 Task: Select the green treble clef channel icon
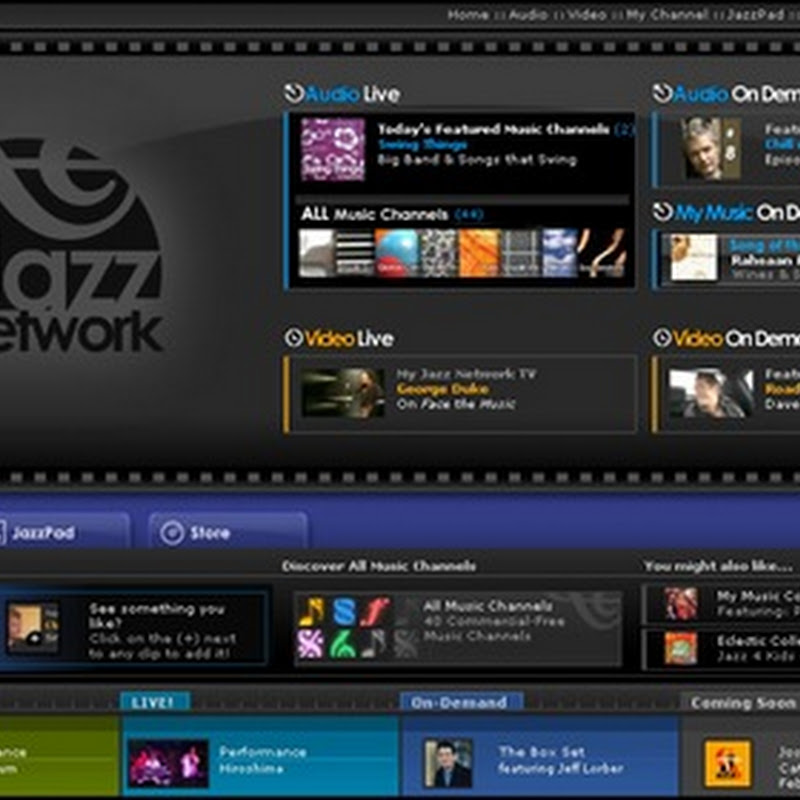pos(343,644)
